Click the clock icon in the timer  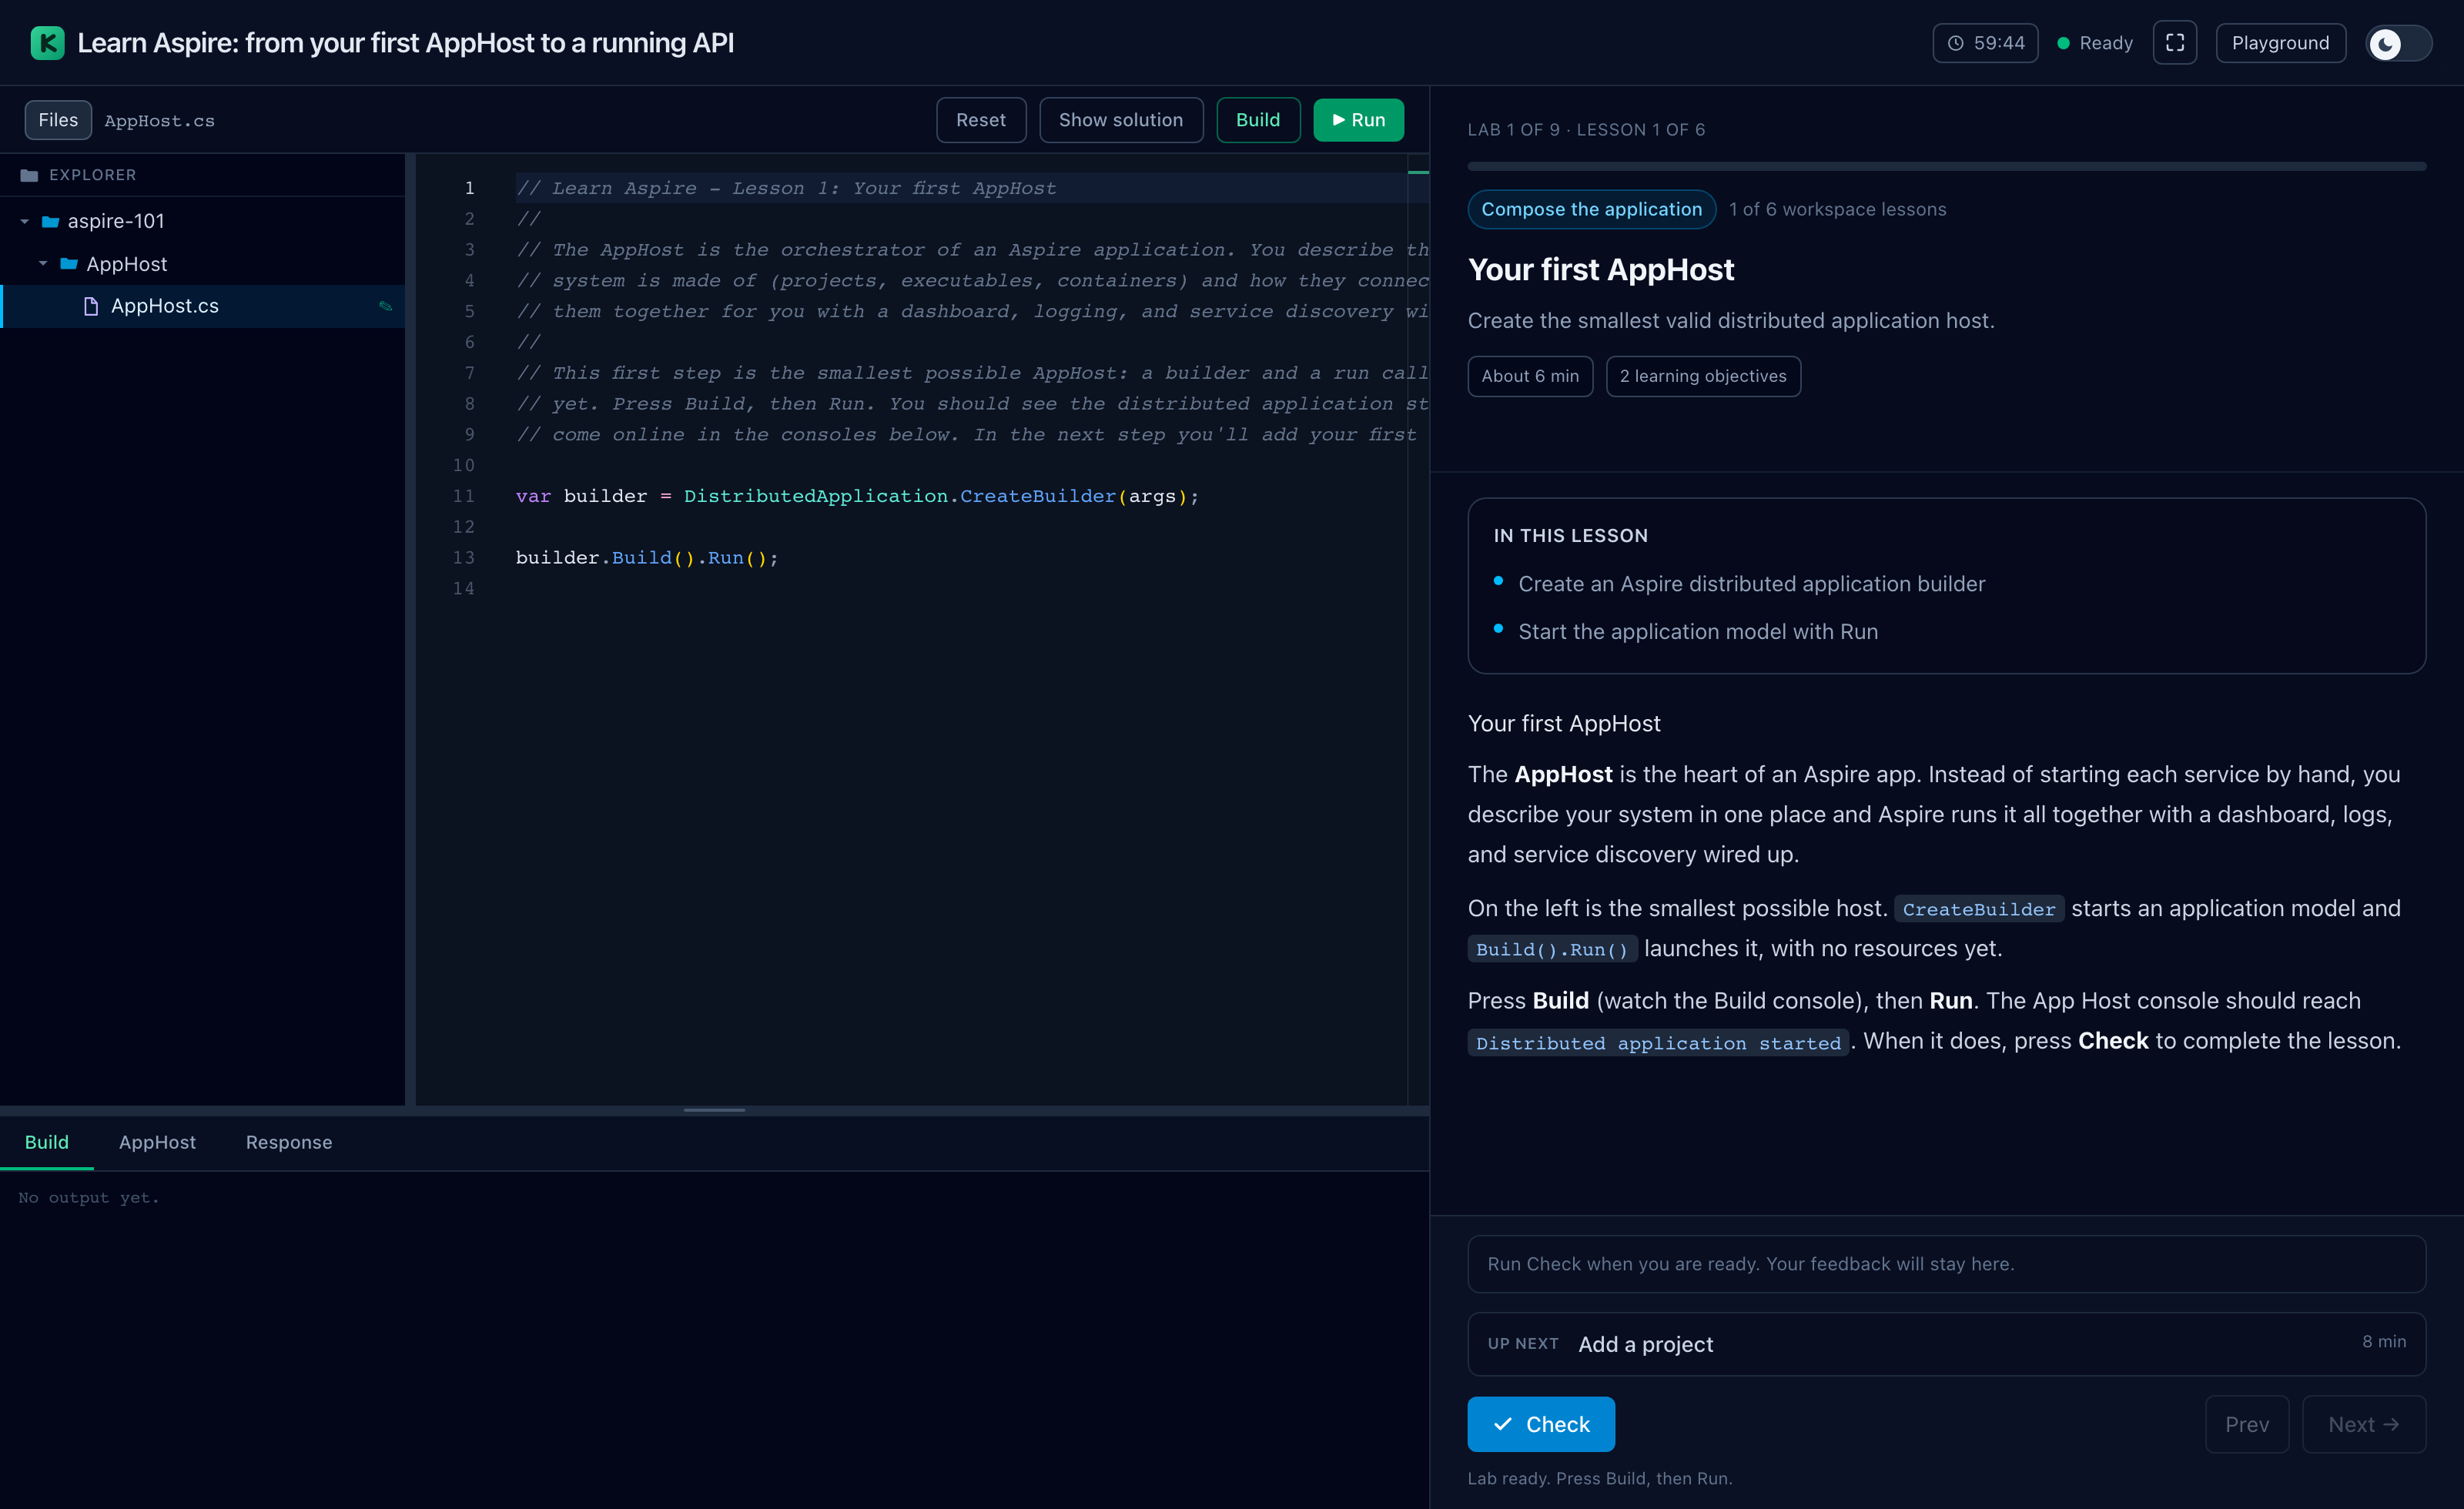point(1956,43)
